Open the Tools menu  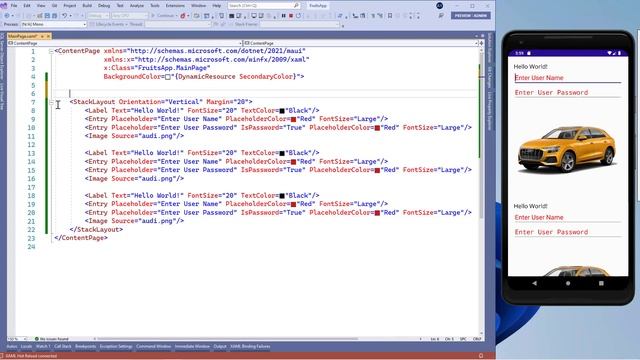click(155, 6)
